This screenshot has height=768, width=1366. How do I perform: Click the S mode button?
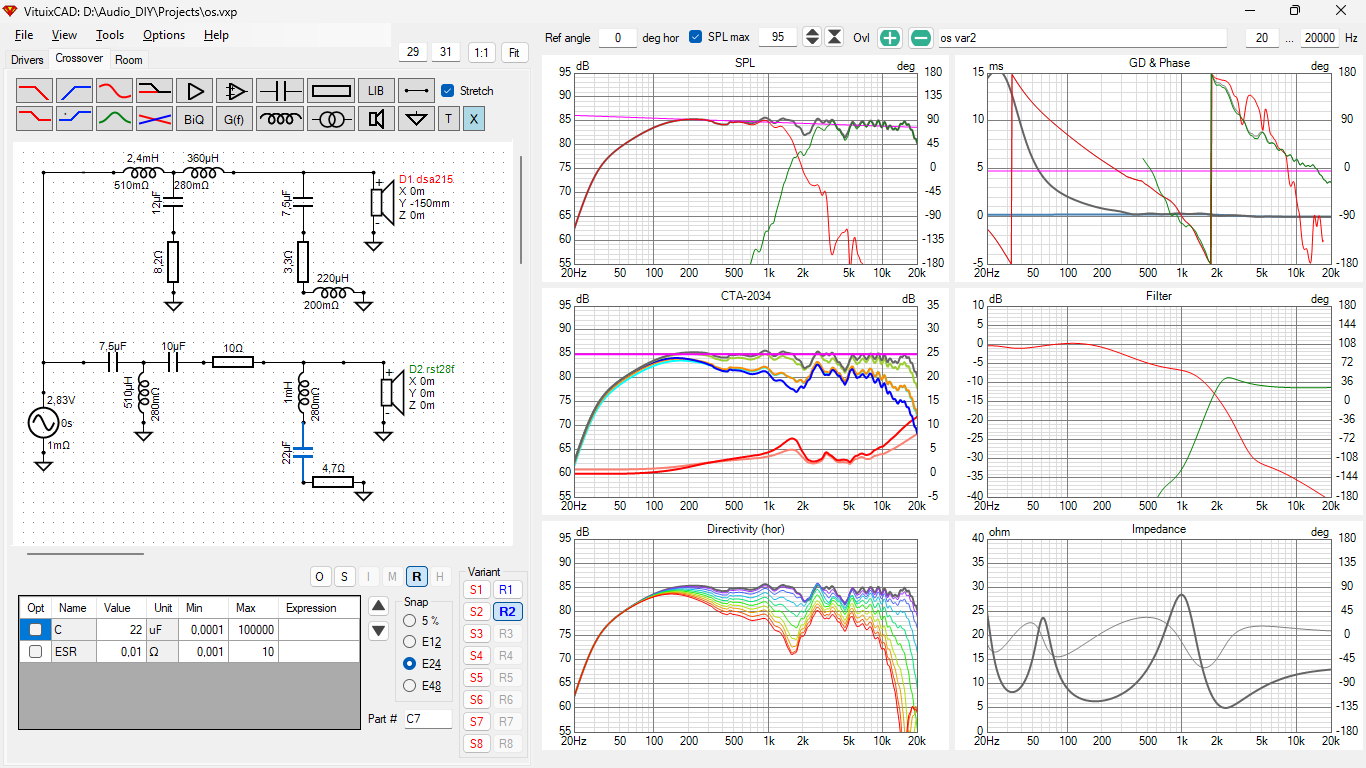click(344, 576)
